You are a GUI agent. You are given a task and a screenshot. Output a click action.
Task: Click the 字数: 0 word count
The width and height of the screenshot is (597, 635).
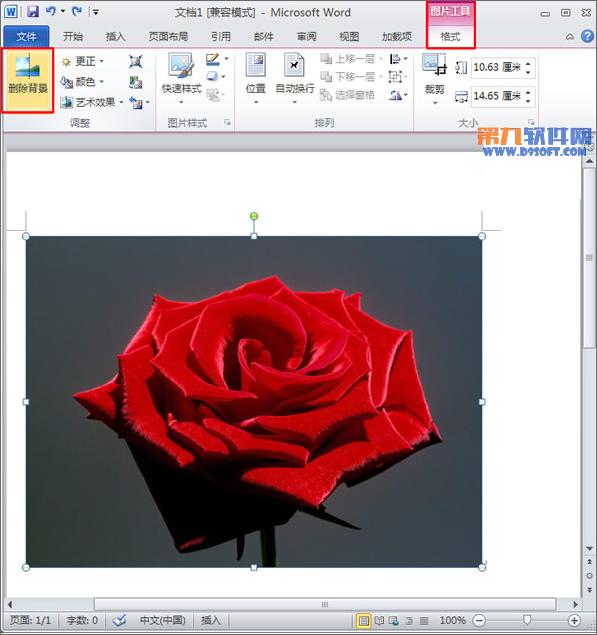tap(82, 620)
